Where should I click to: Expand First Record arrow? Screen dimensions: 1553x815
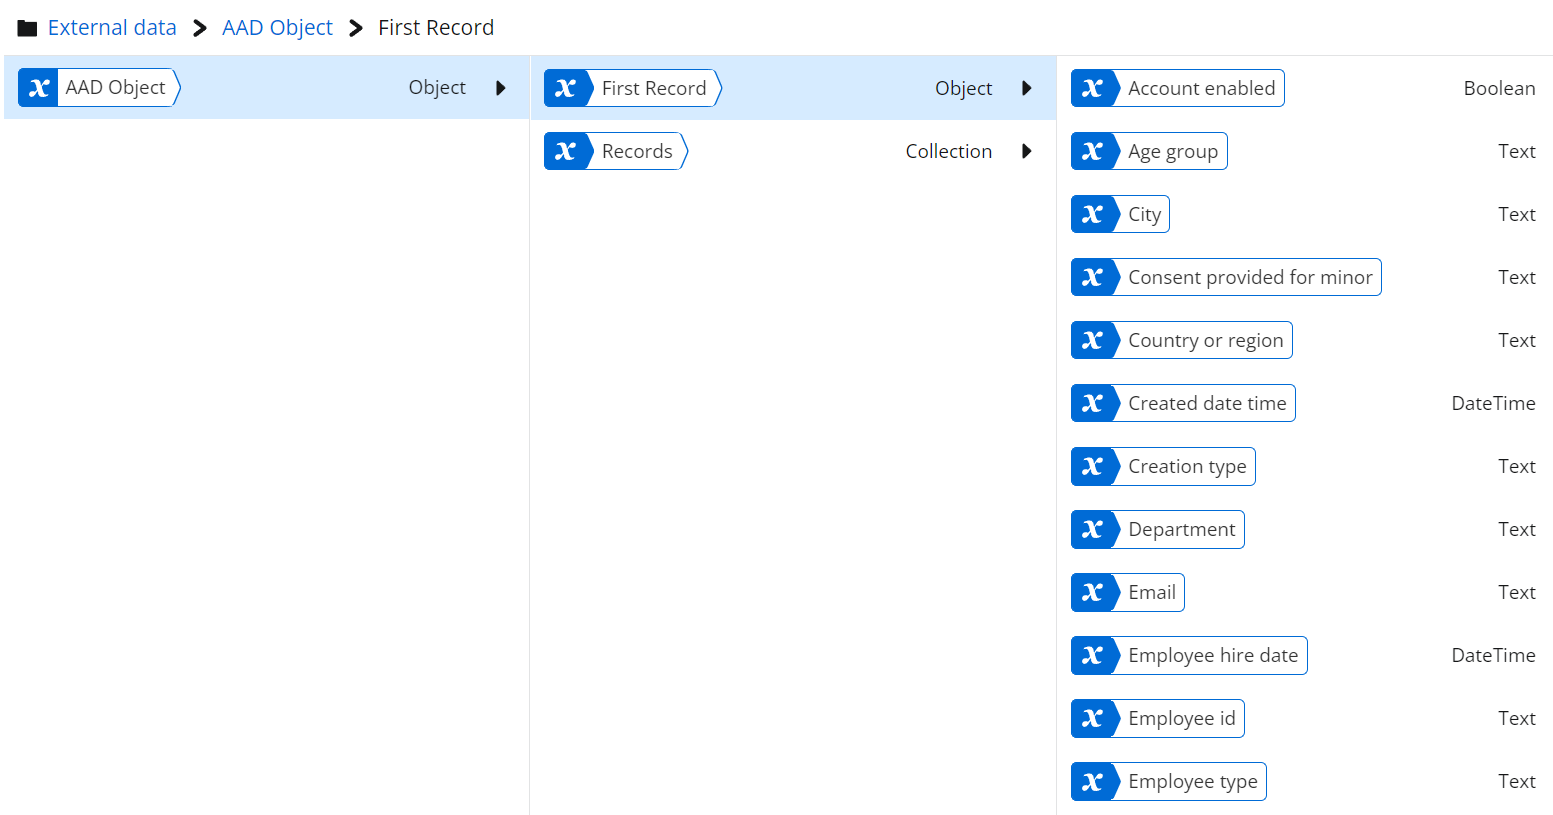(x=1027, y=88)
